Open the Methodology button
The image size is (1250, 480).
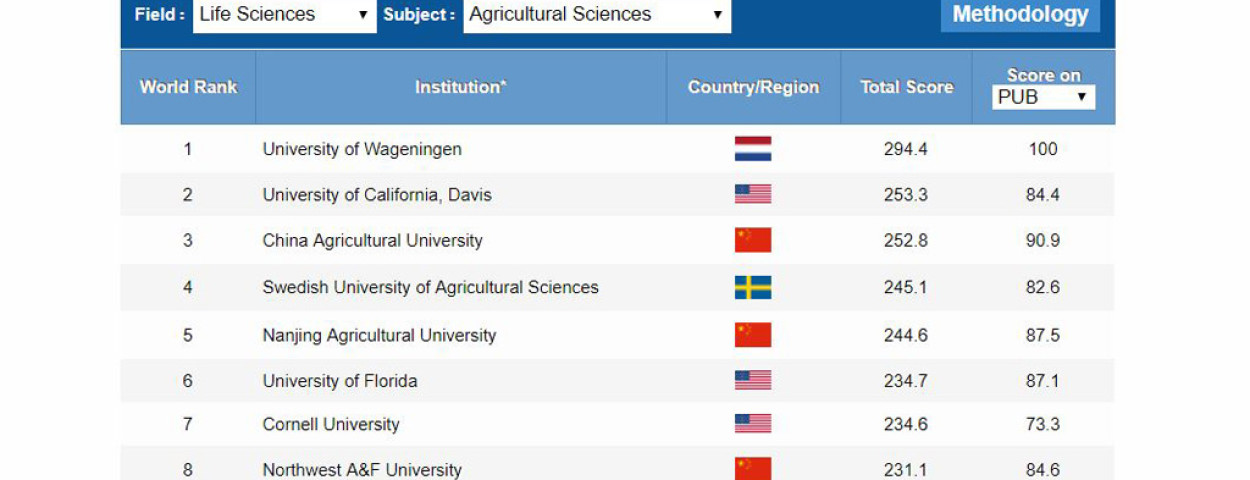(x=1020, y=15)
